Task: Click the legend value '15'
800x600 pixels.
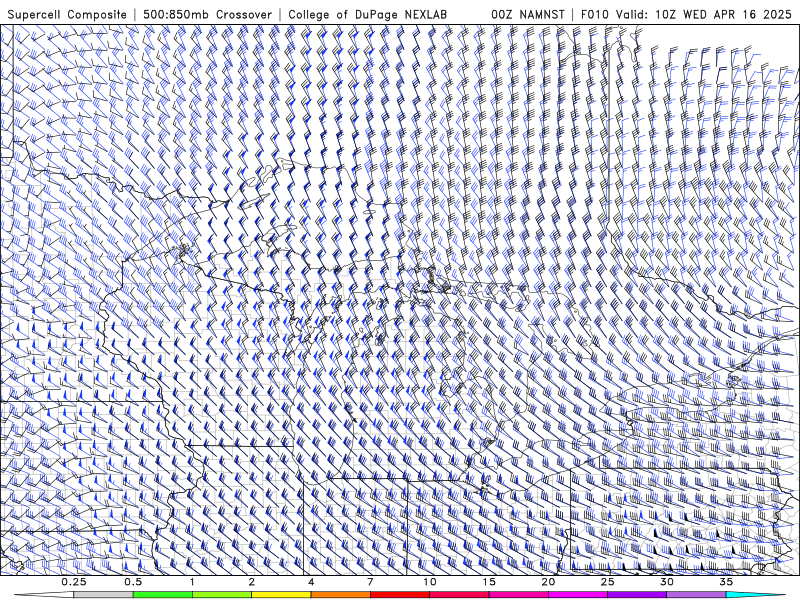Action: click(489, 582)
